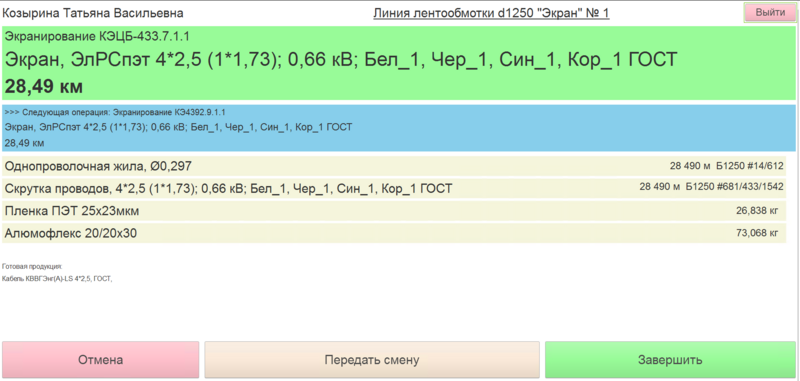Screen dimensions: 800x381
Task: Select the Пленка ПЭТ 25х23мкм row
Action: point(394,210)
